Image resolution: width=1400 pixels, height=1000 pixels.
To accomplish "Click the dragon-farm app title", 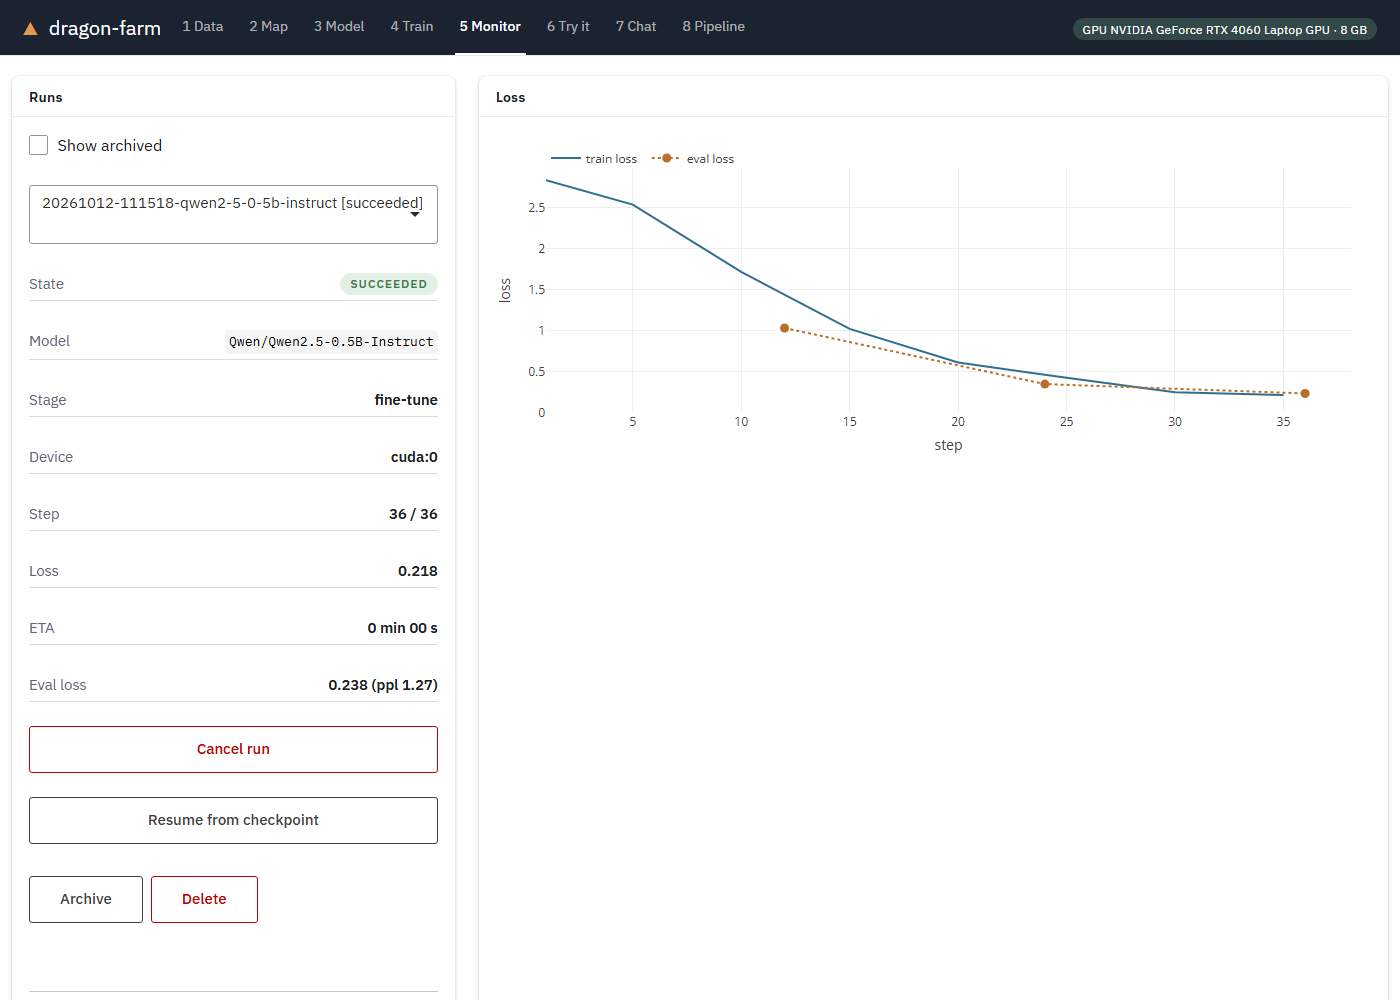I will pos(105,28).
